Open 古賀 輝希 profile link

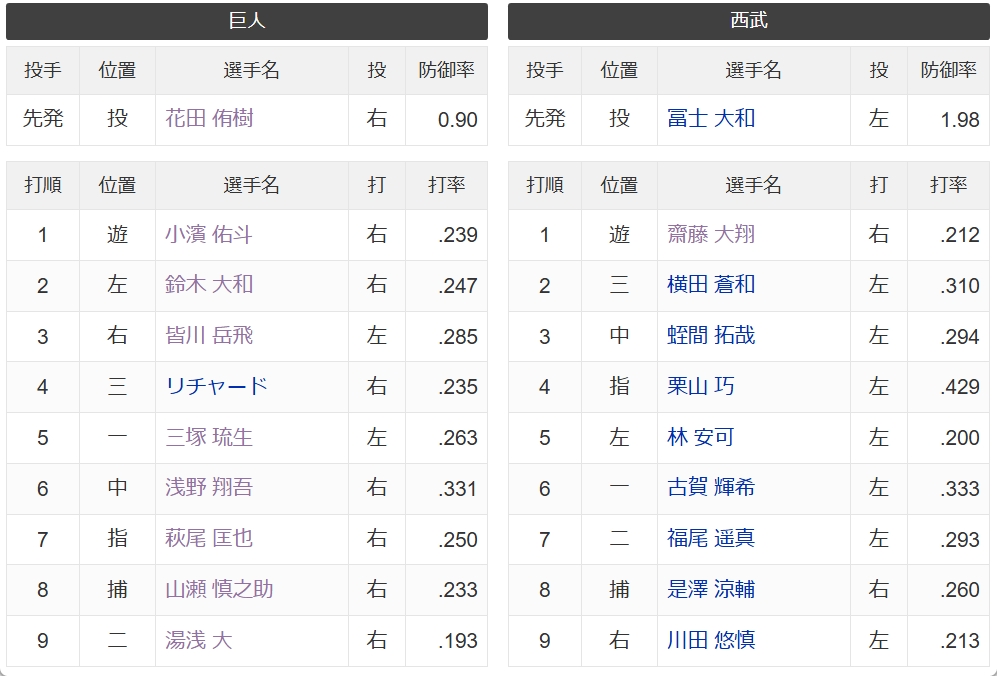tap(711, 488)
